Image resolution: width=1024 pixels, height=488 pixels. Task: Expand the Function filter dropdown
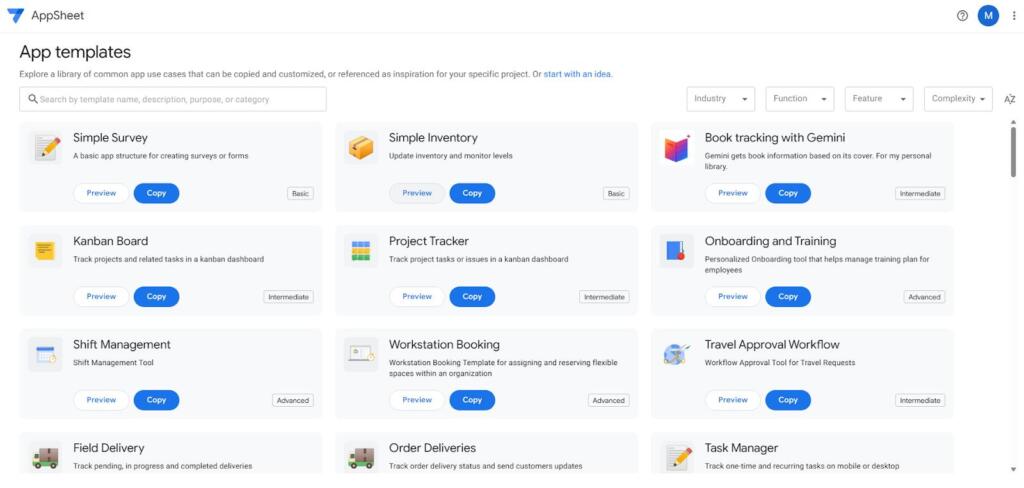point(799,99)
